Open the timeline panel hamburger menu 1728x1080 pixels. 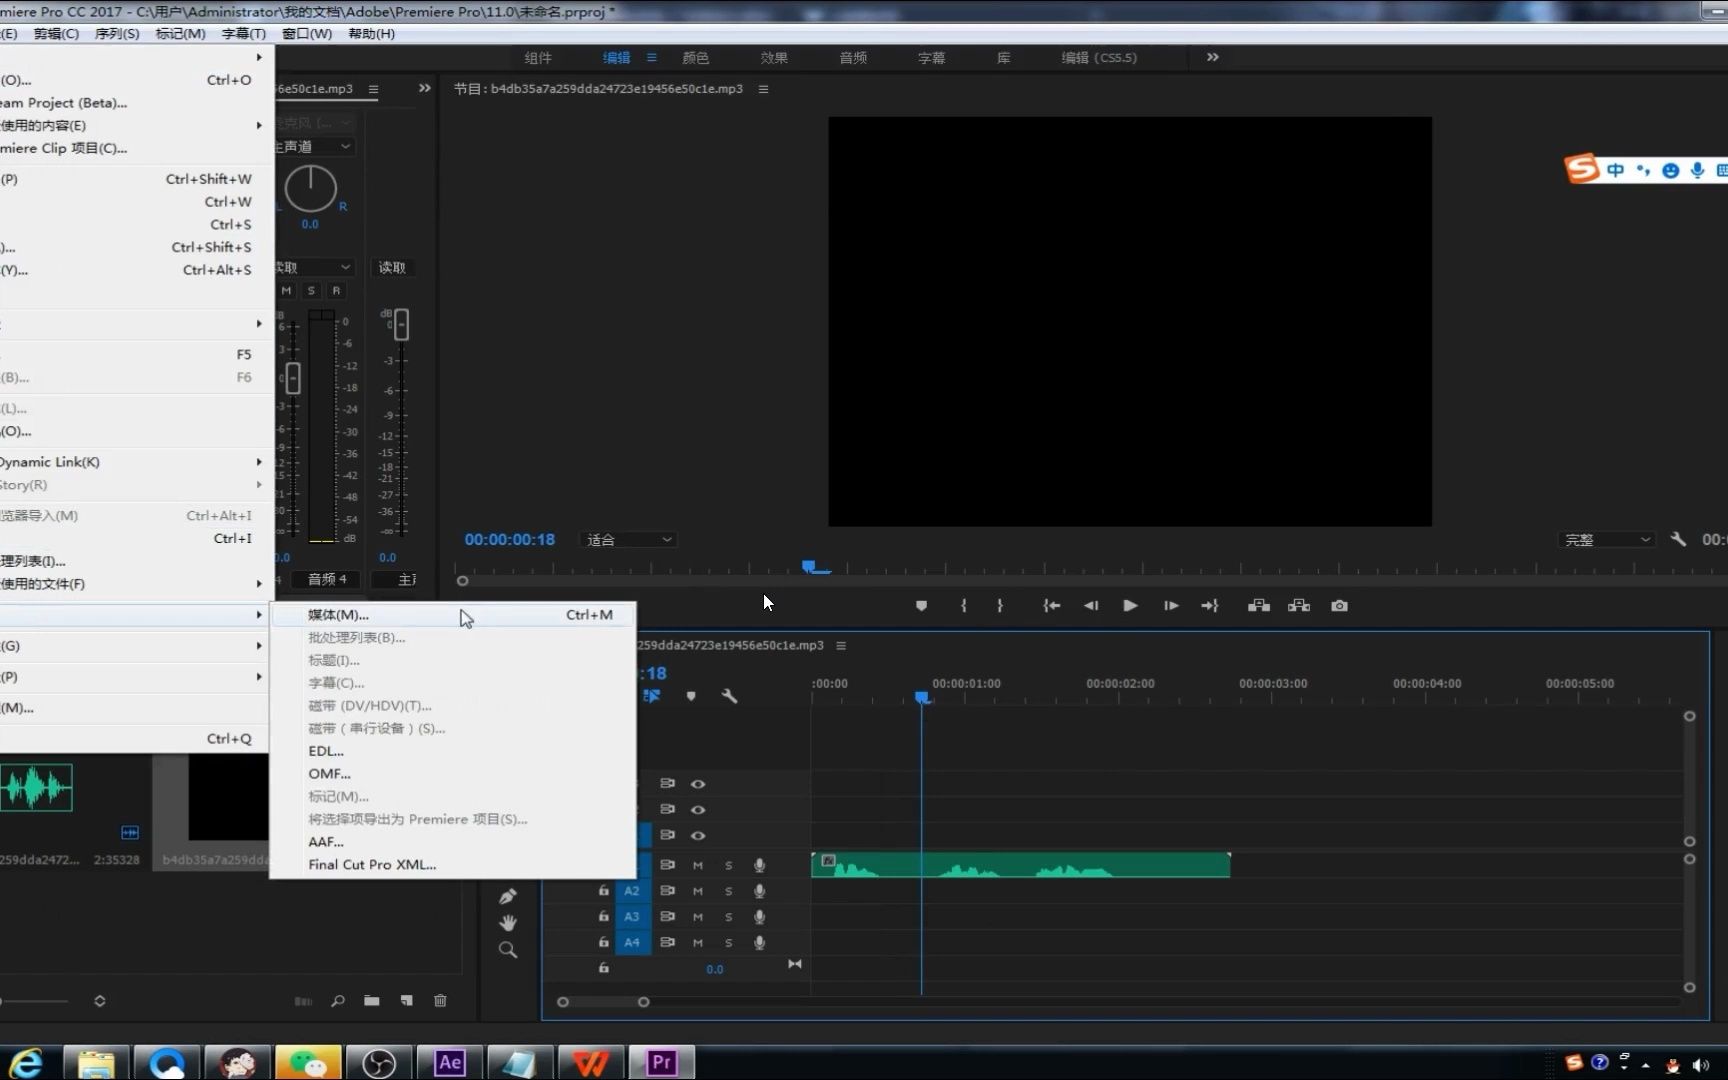(841, 646)
